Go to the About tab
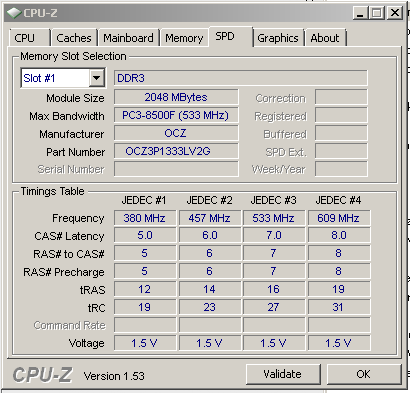The width and height of the screenshot is (410, 393). tap(325, 38)
